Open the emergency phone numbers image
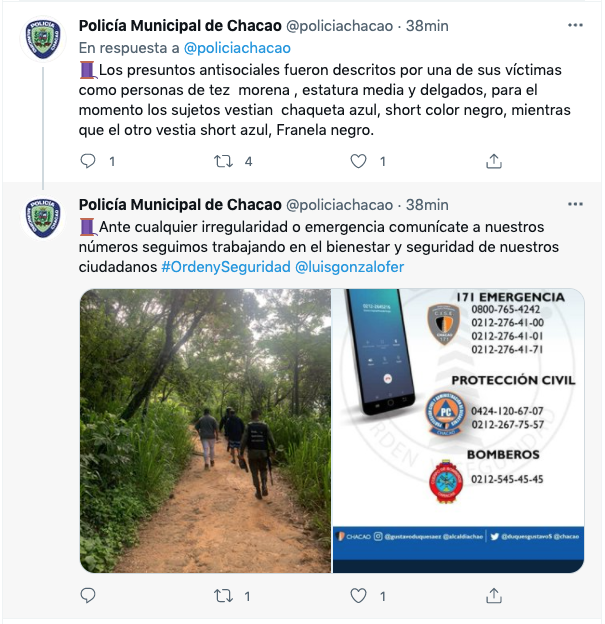Image resolution: width=605 pixels, height=624 pixels. pyautogui.click(x=458, y=430)
